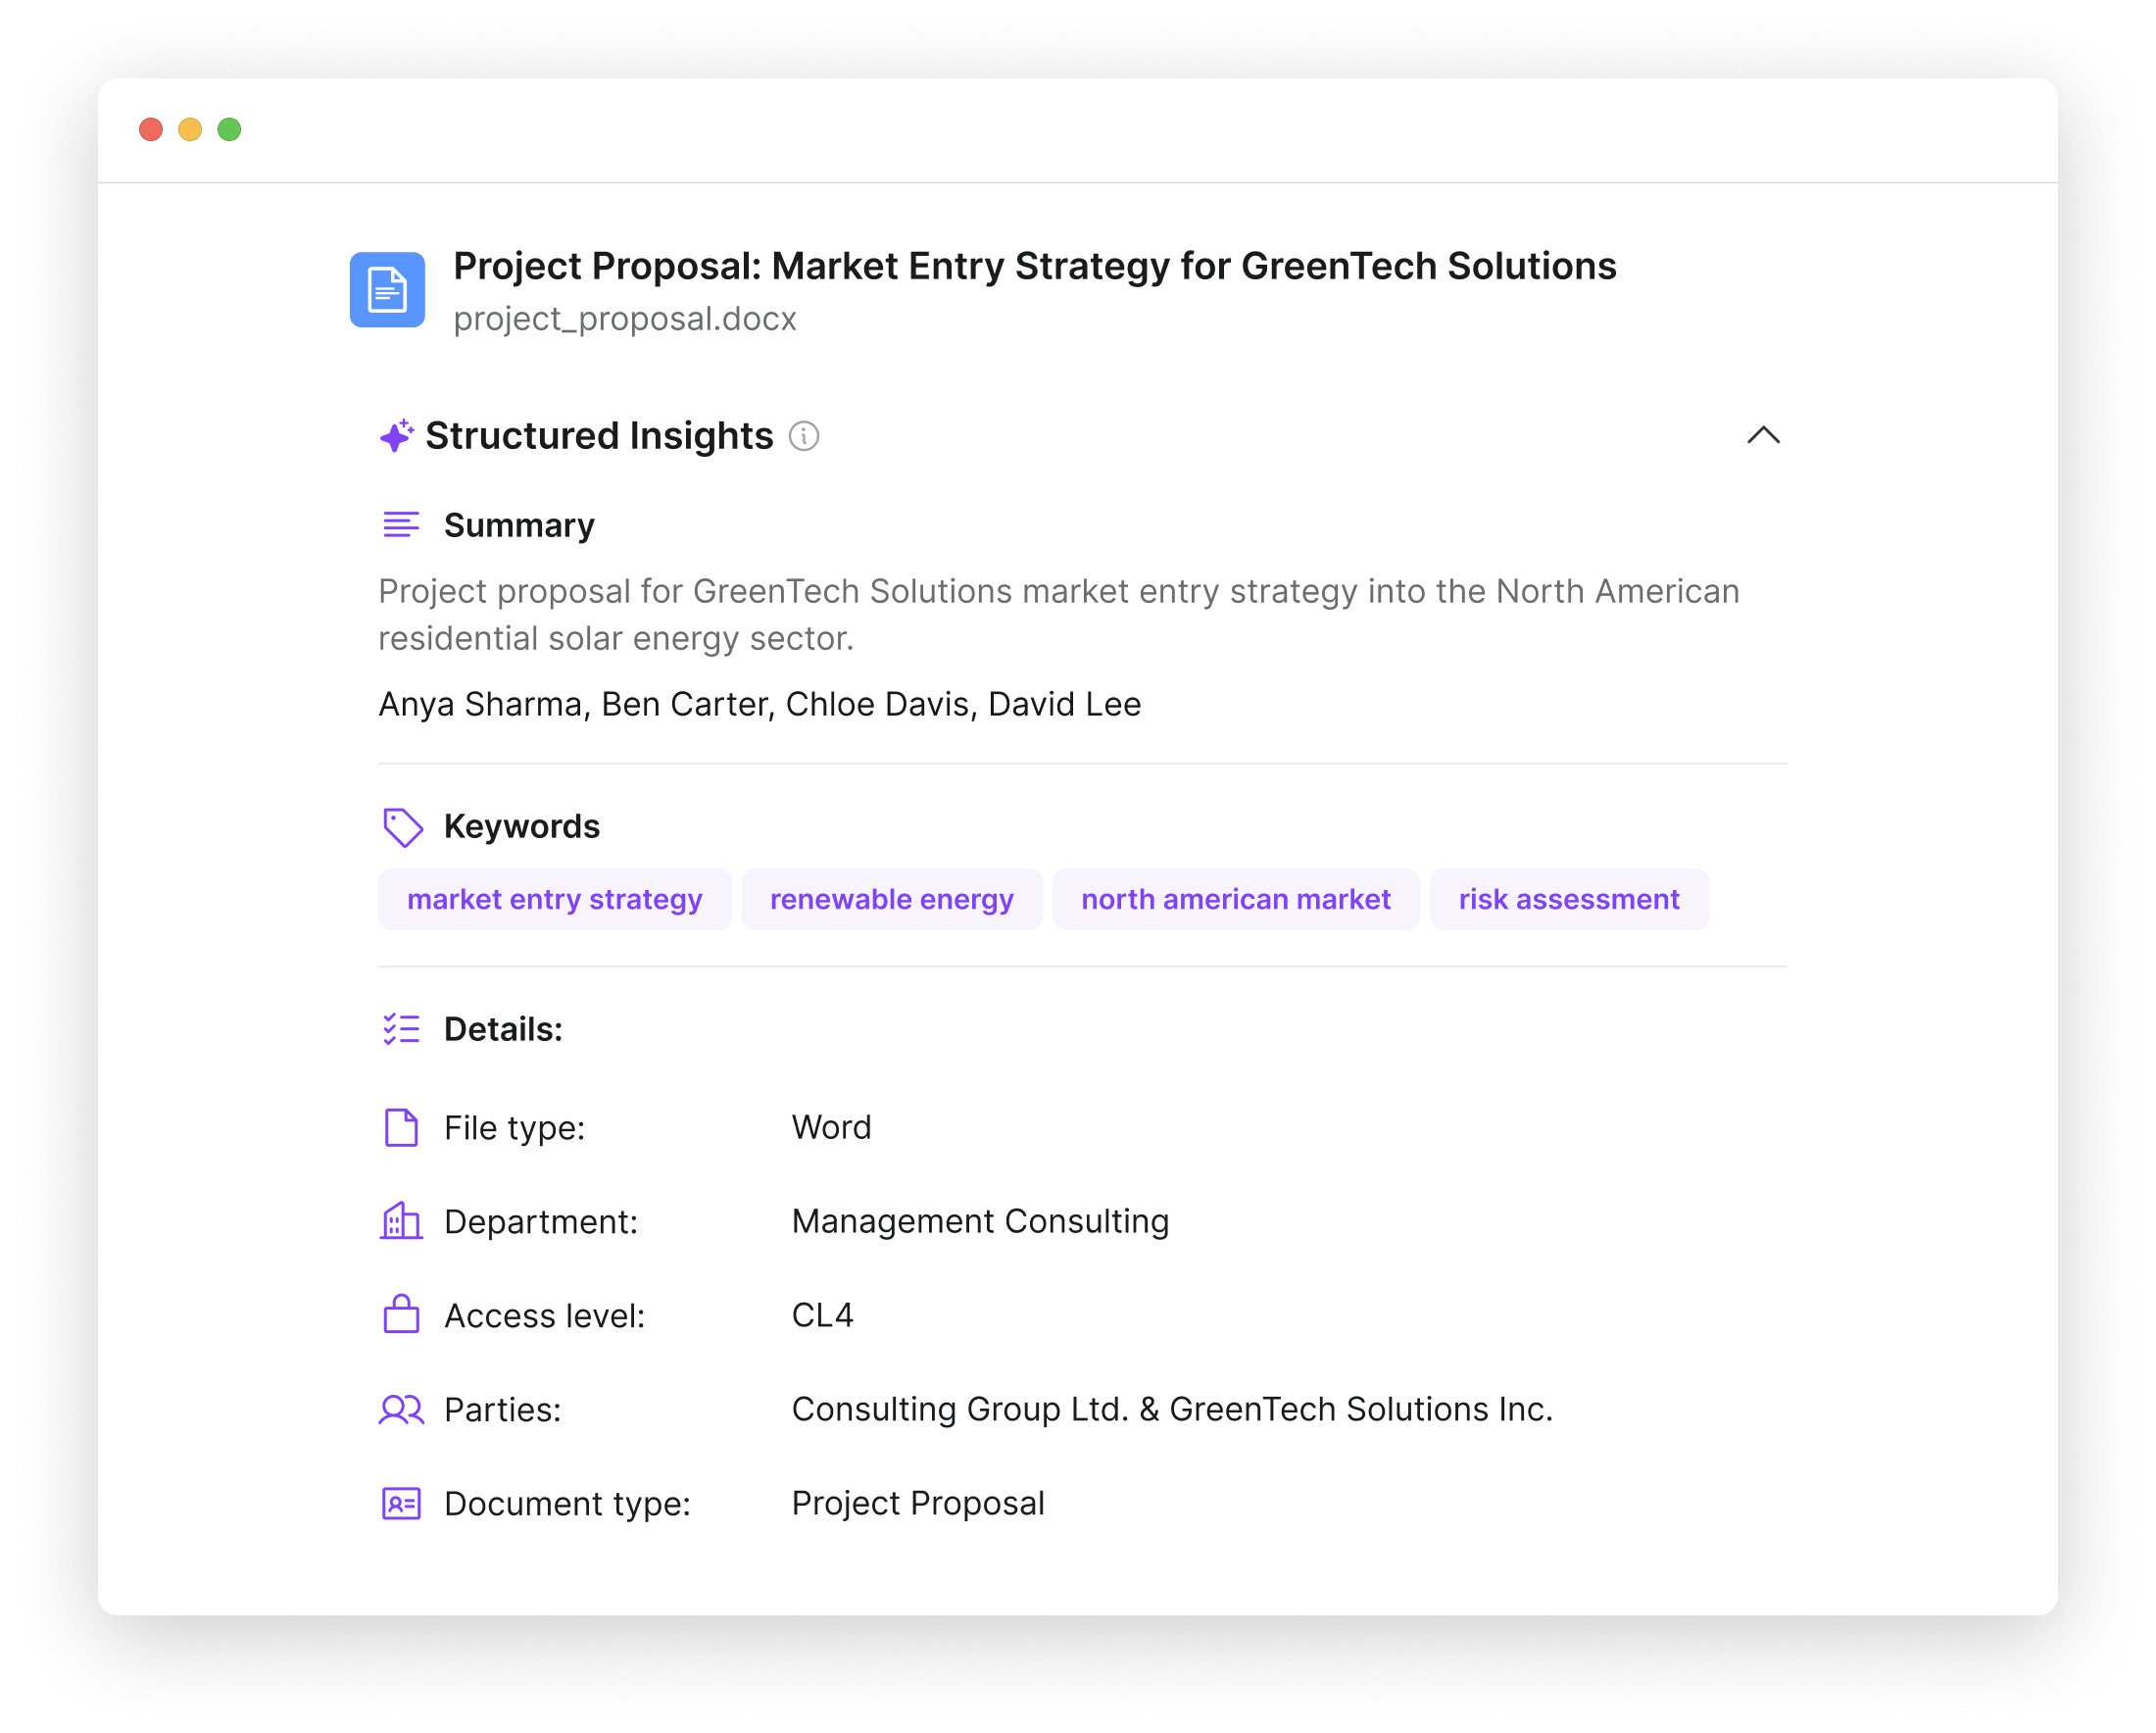Select the market entry strategy keyword
The height and width of the screenshot is (1733, 2156).
click(x=554, y=898)
